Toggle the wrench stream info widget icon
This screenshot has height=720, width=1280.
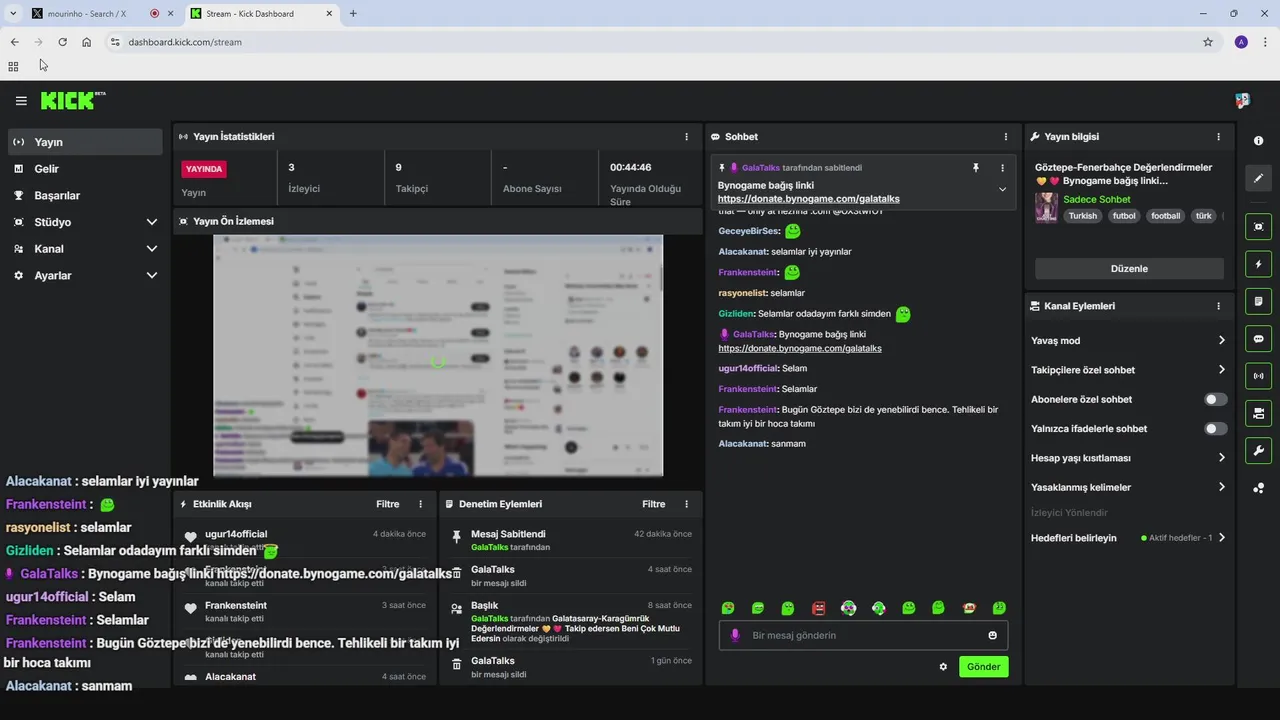[x=1259, y=450]
